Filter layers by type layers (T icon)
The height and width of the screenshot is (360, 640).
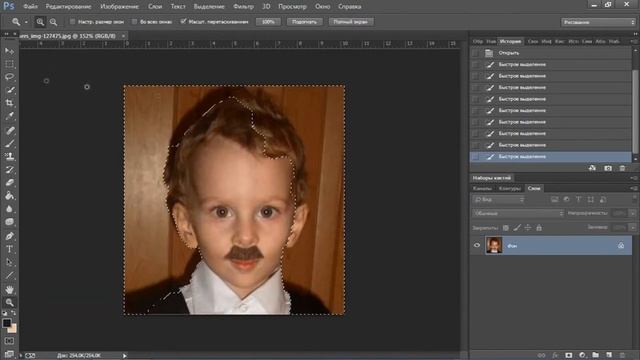(x=578, y=199)
